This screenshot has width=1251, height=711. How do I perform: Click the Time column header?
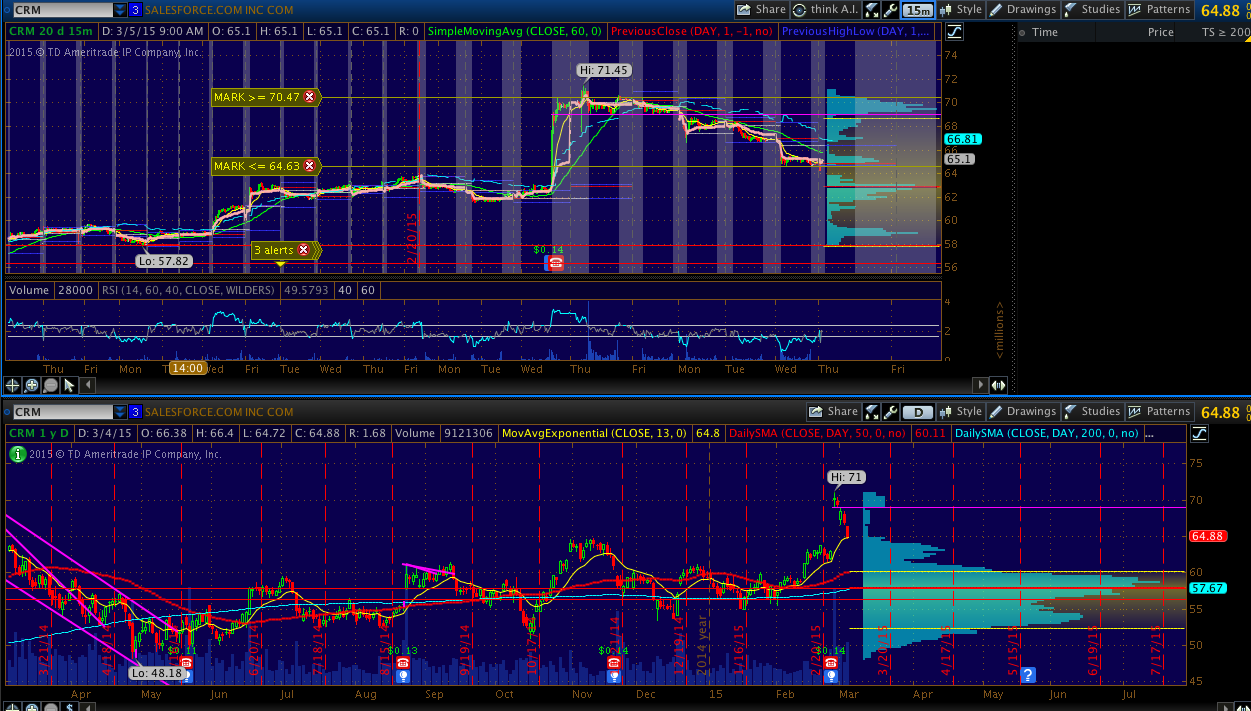coord(1045,32)
